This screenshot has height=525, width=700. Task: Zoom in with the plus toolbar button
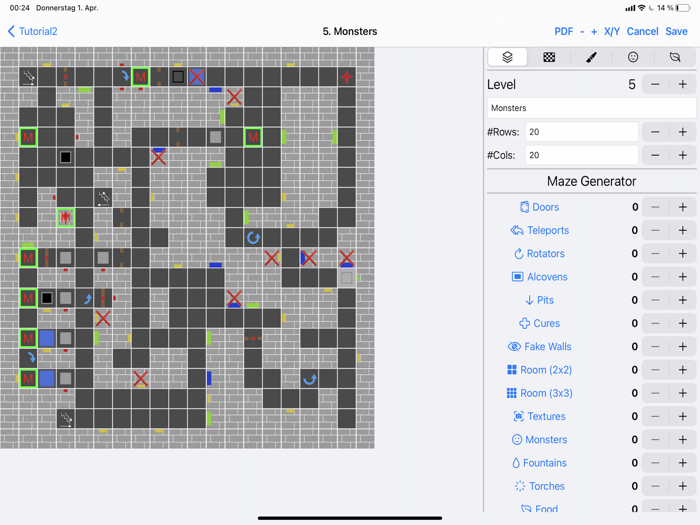coord(594,32)
